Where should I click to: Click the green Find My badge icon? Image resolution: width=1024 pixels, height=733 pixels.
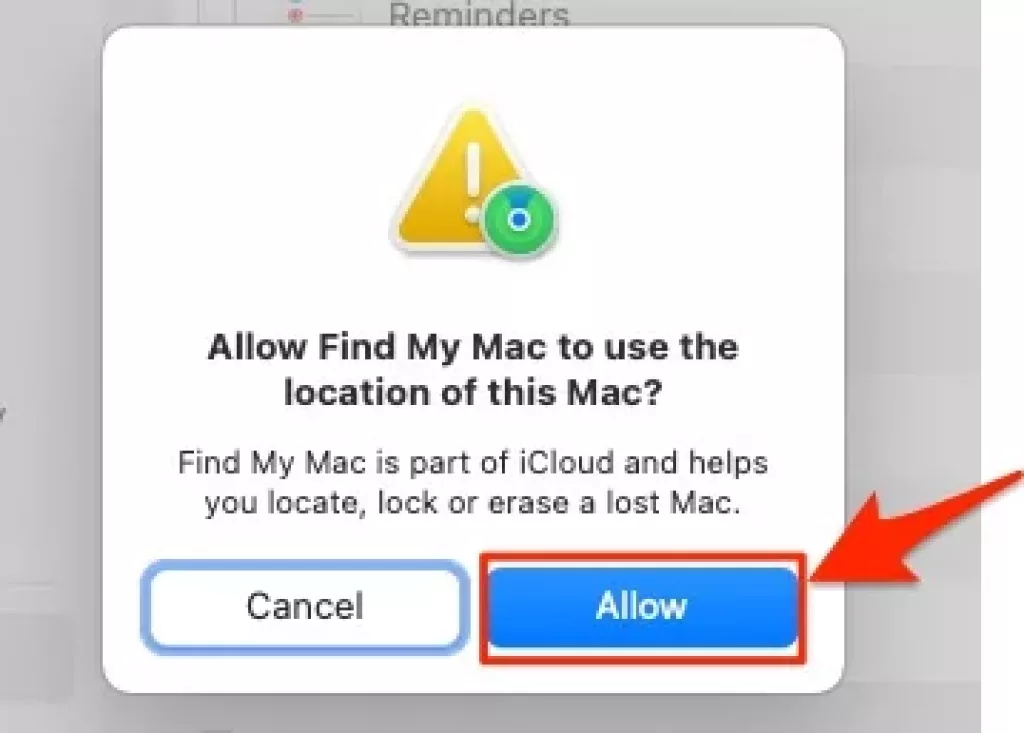[x=520, y=220]
